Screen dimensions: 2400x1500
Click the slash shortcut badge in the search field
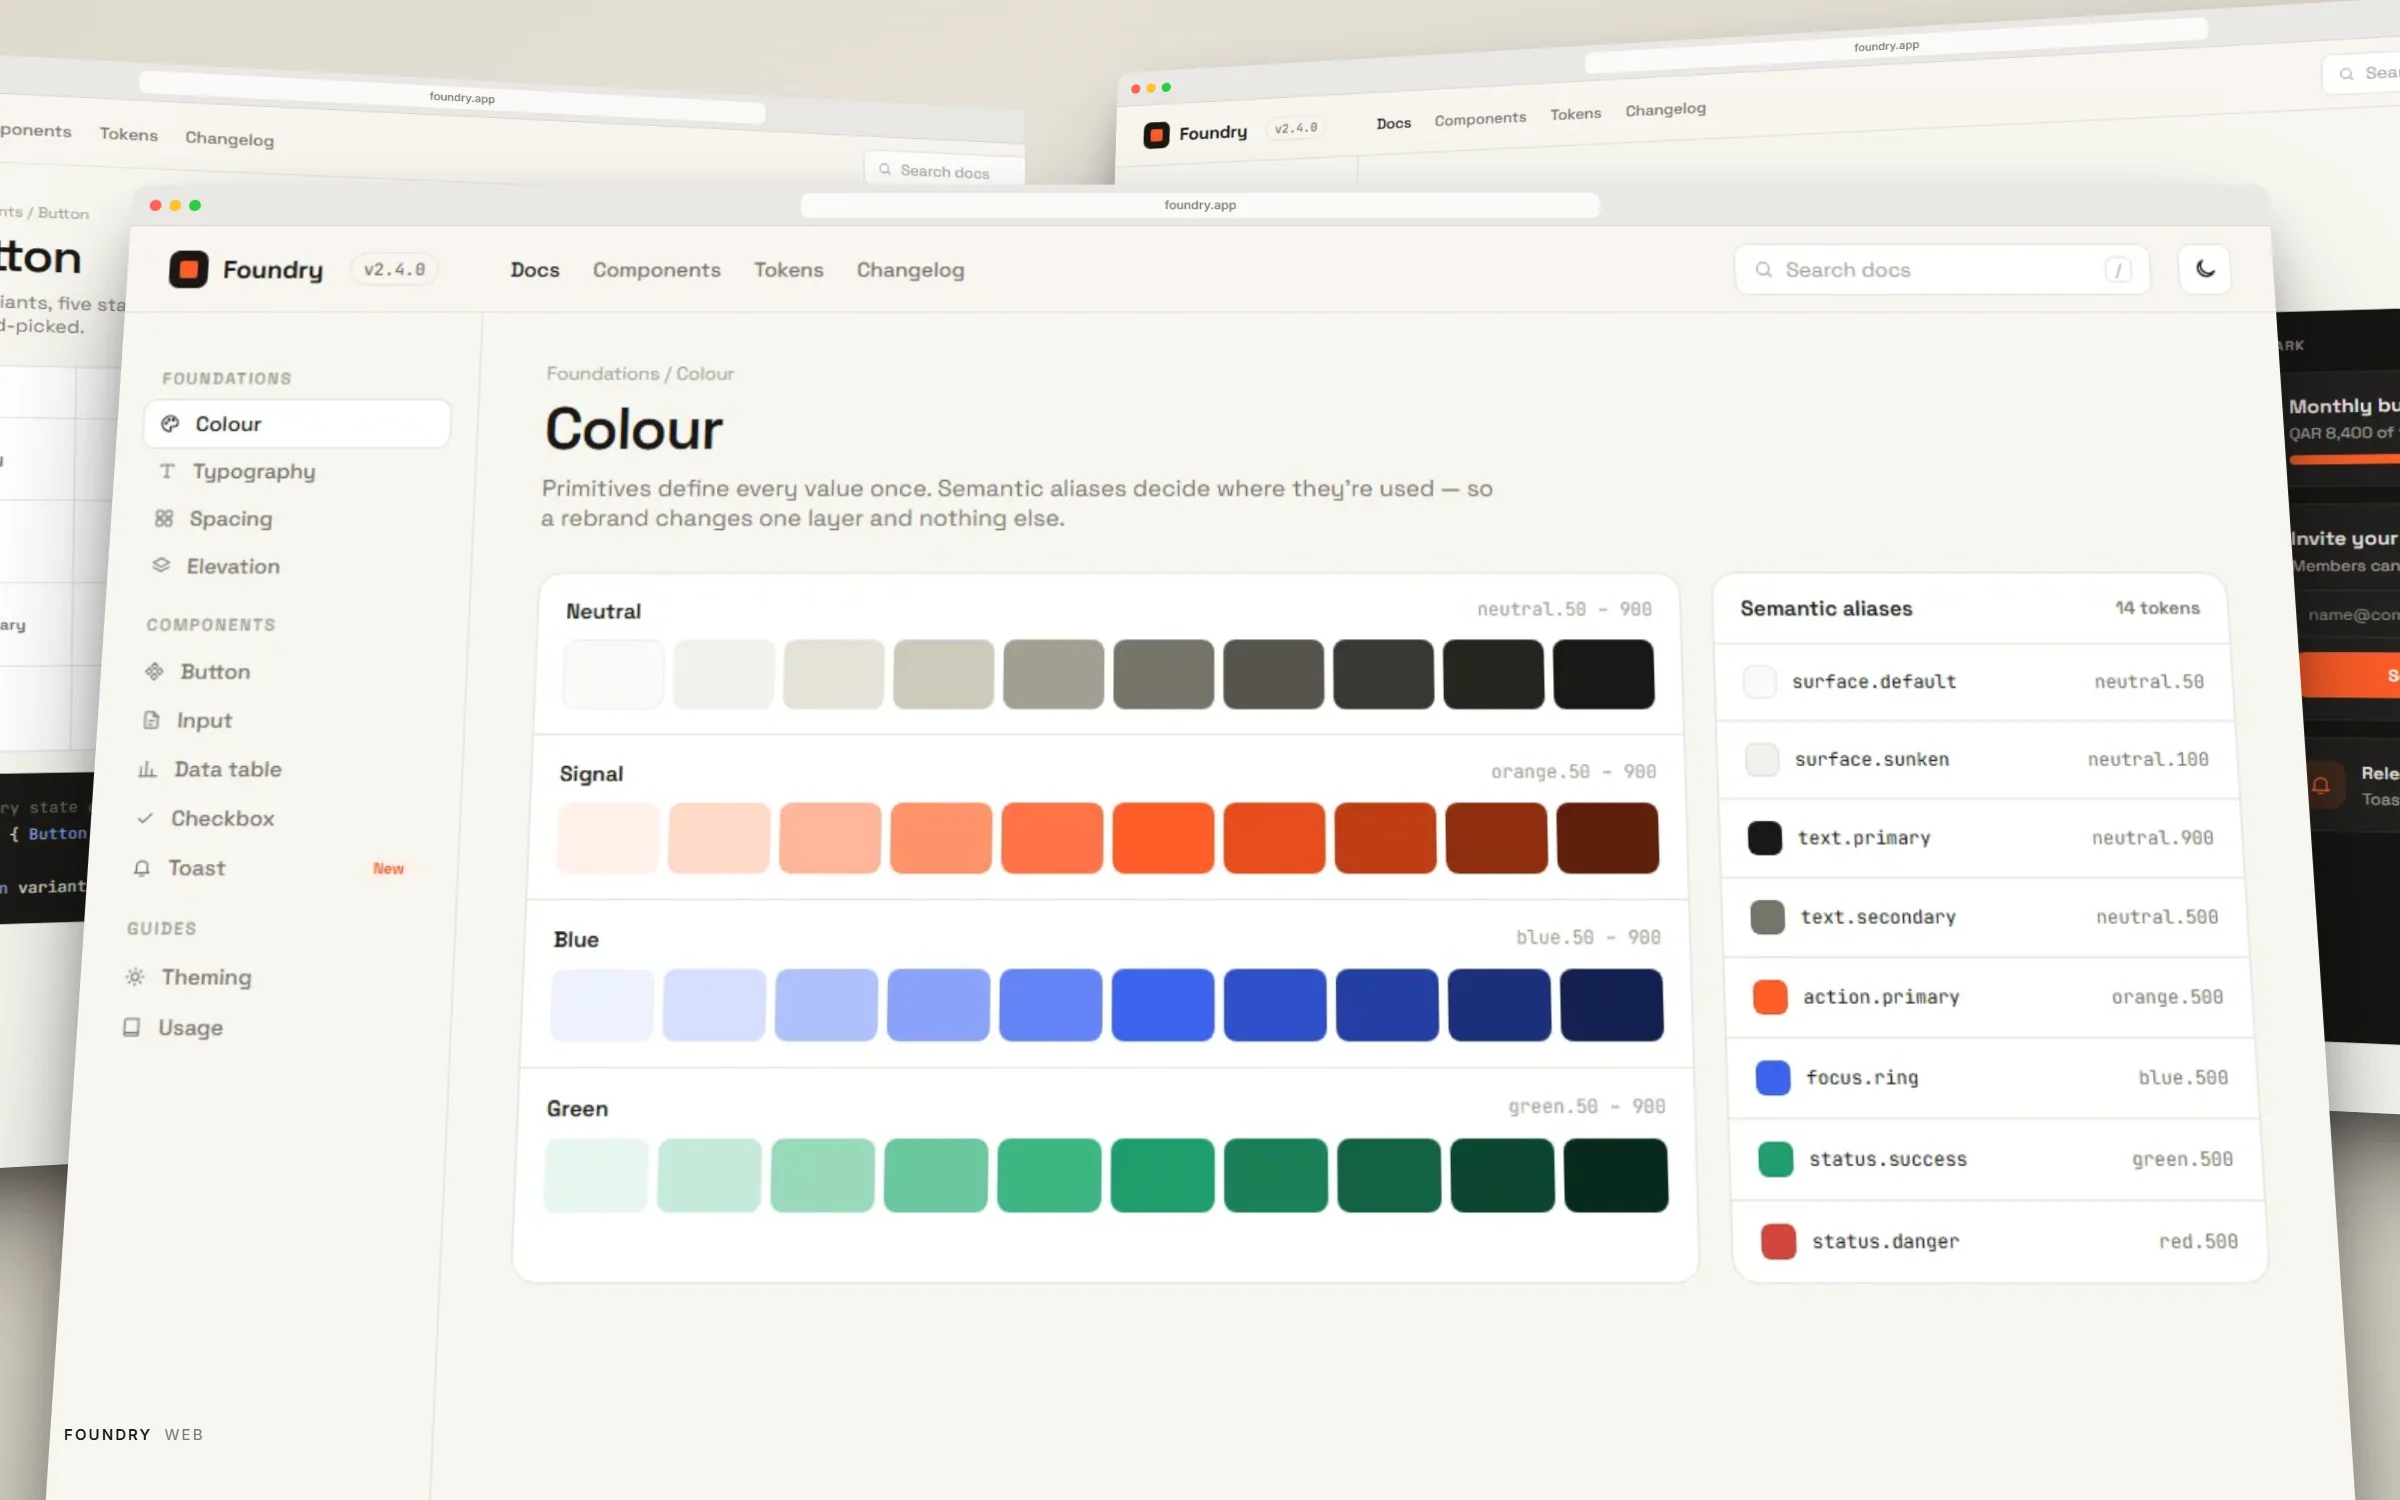click(x=2118, y=270)
